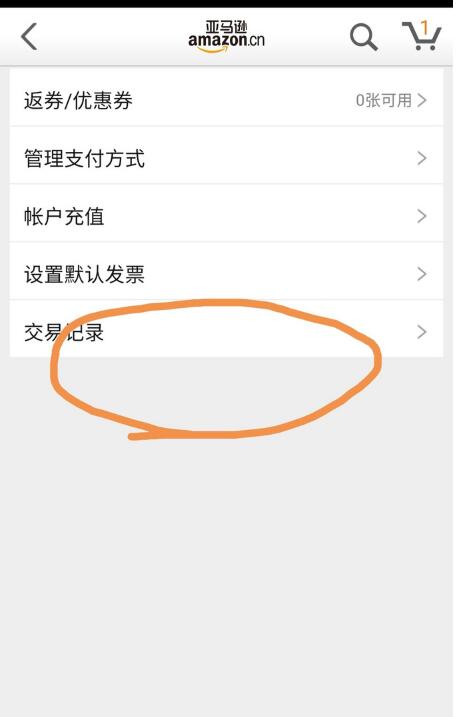
Task: Select the 帐户充值 option
Action: pos(226,214)
